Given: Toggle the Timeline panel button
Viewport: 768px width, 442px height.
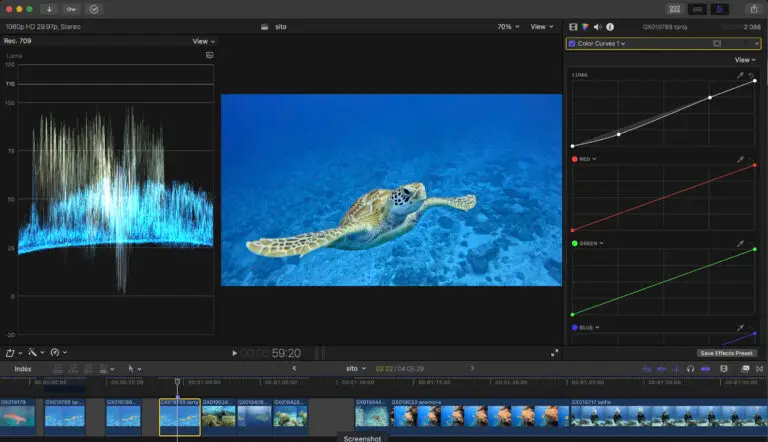Looking at the screenshot, I should click(x=697, y=9).
